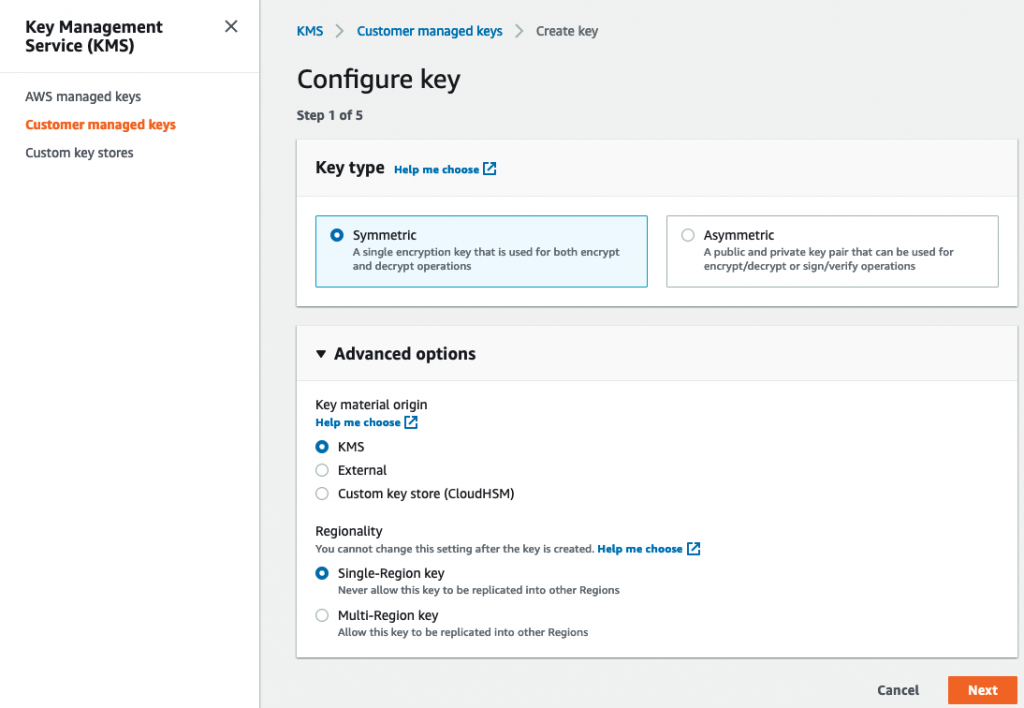Close the KMS navigation sidebar
The height and width of the screenshot is (708, 1024).
[231, 27]
